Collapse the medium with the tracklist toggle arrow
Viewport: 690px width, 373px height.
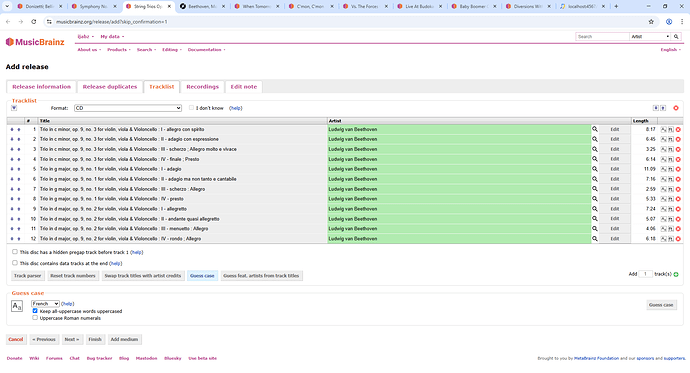(x=14, y=108)
